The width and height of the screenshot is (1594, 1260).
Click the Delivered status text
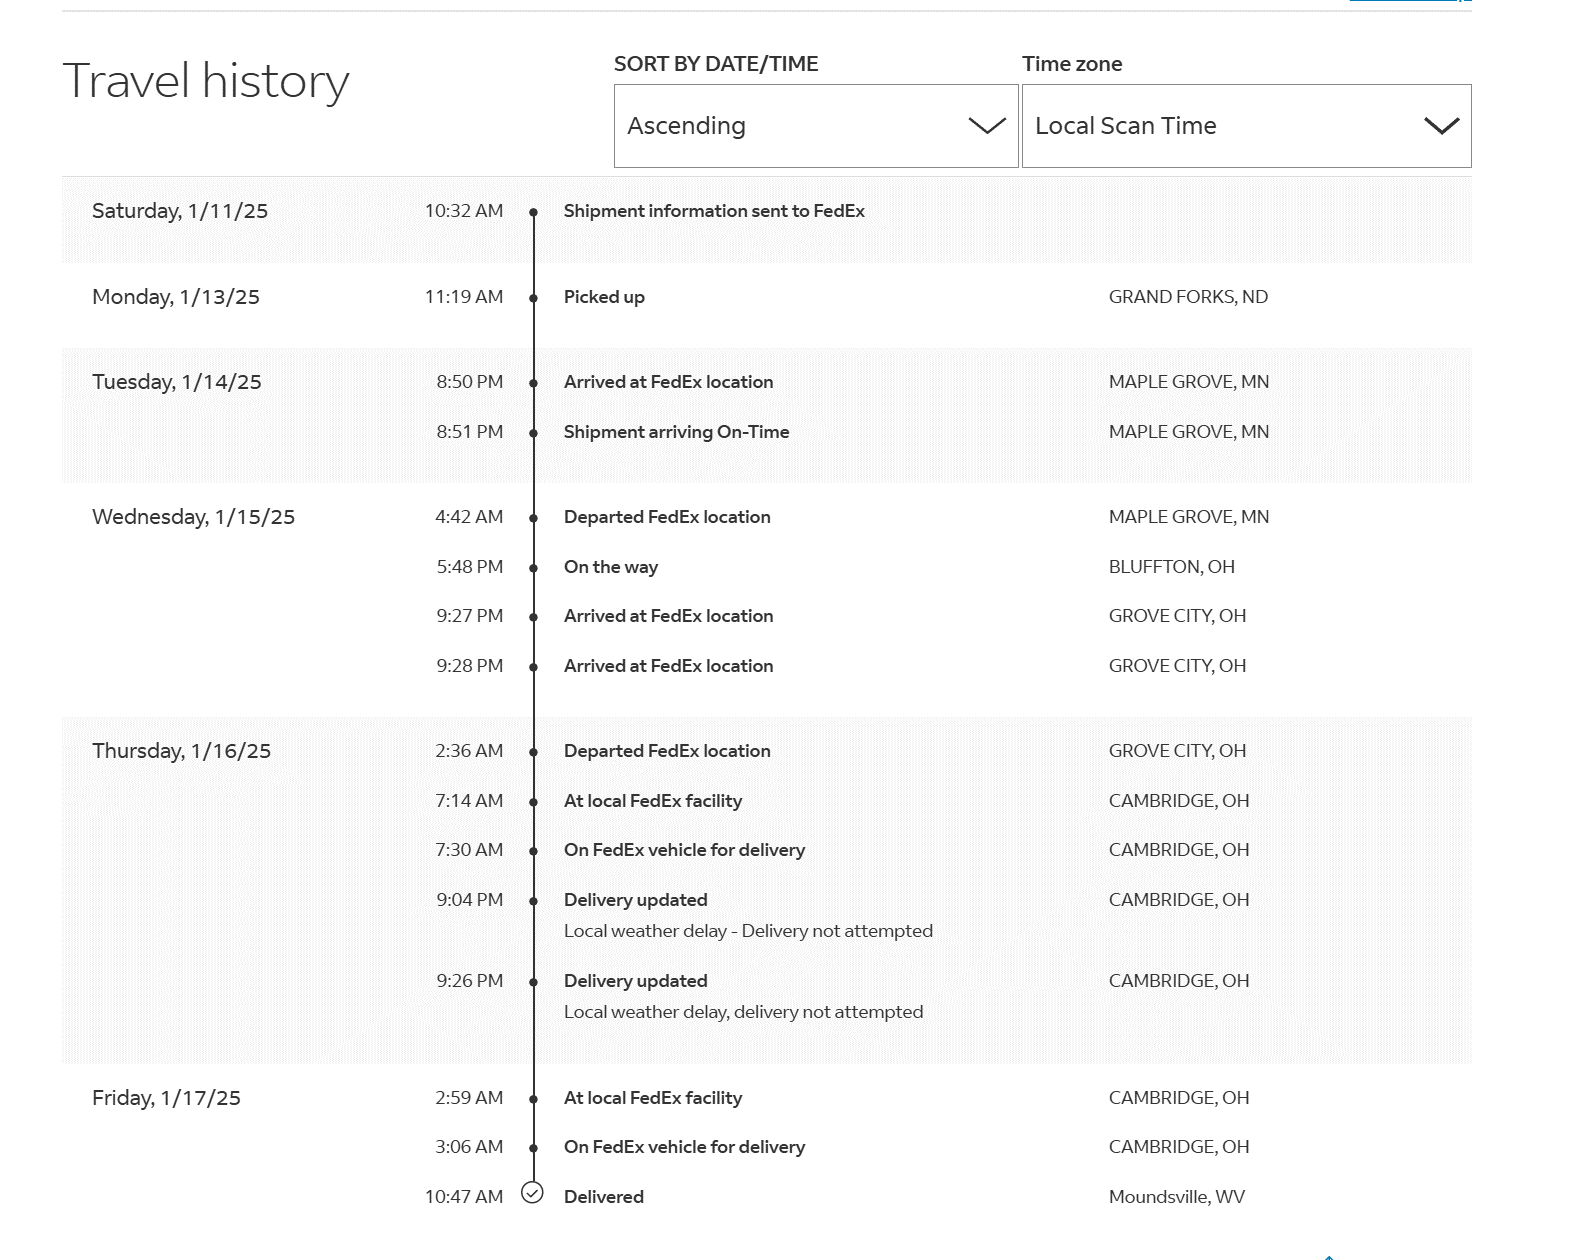[x=604, y=1197]
